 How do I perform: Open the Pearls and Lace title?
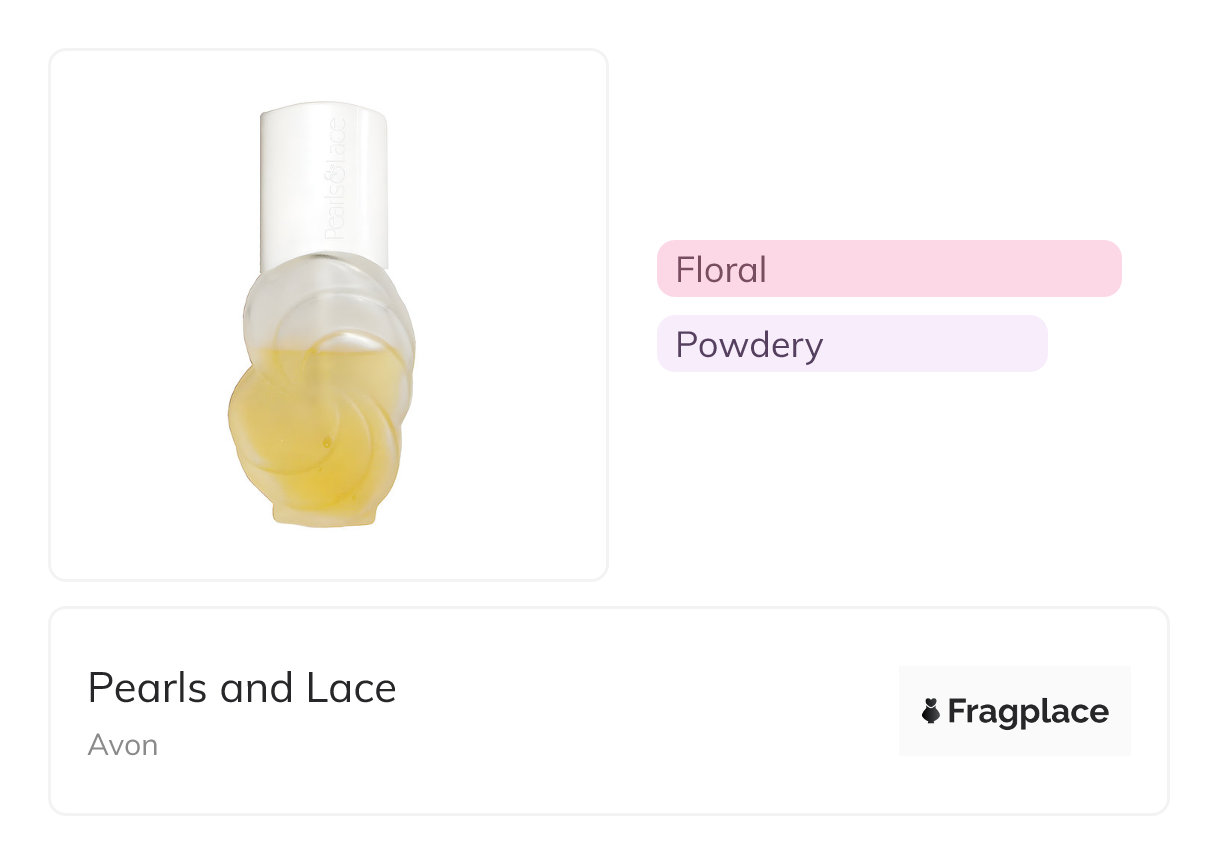[x=242, y=688]
